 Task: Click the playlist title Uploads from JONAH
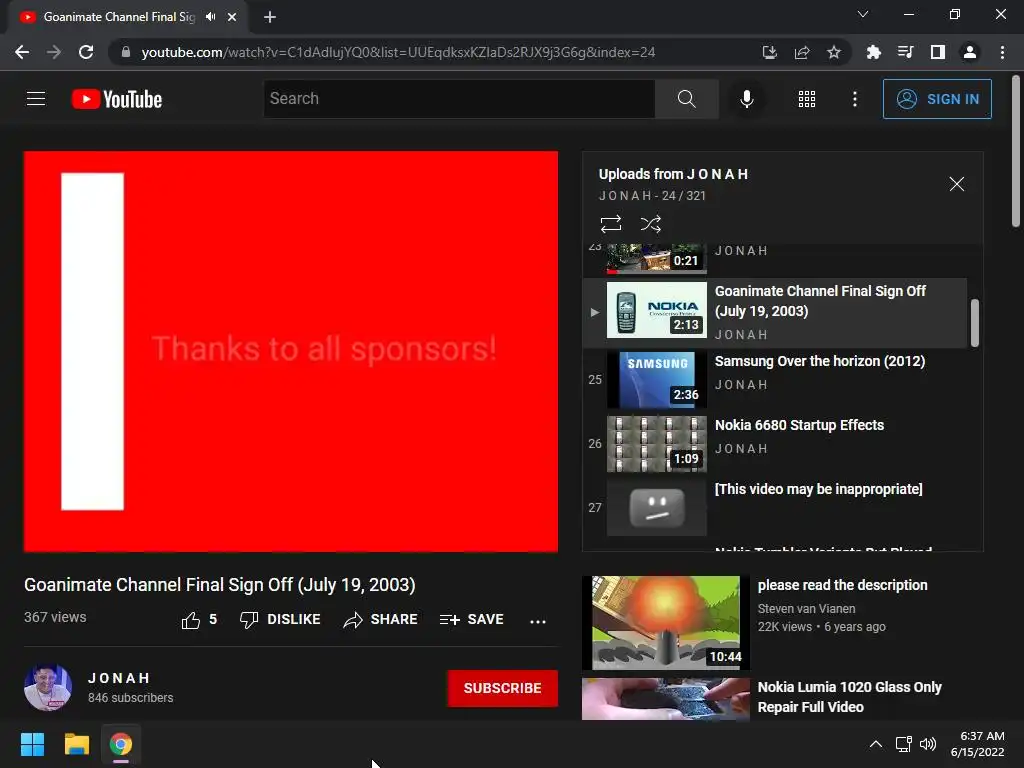click(x=673, y=174)
